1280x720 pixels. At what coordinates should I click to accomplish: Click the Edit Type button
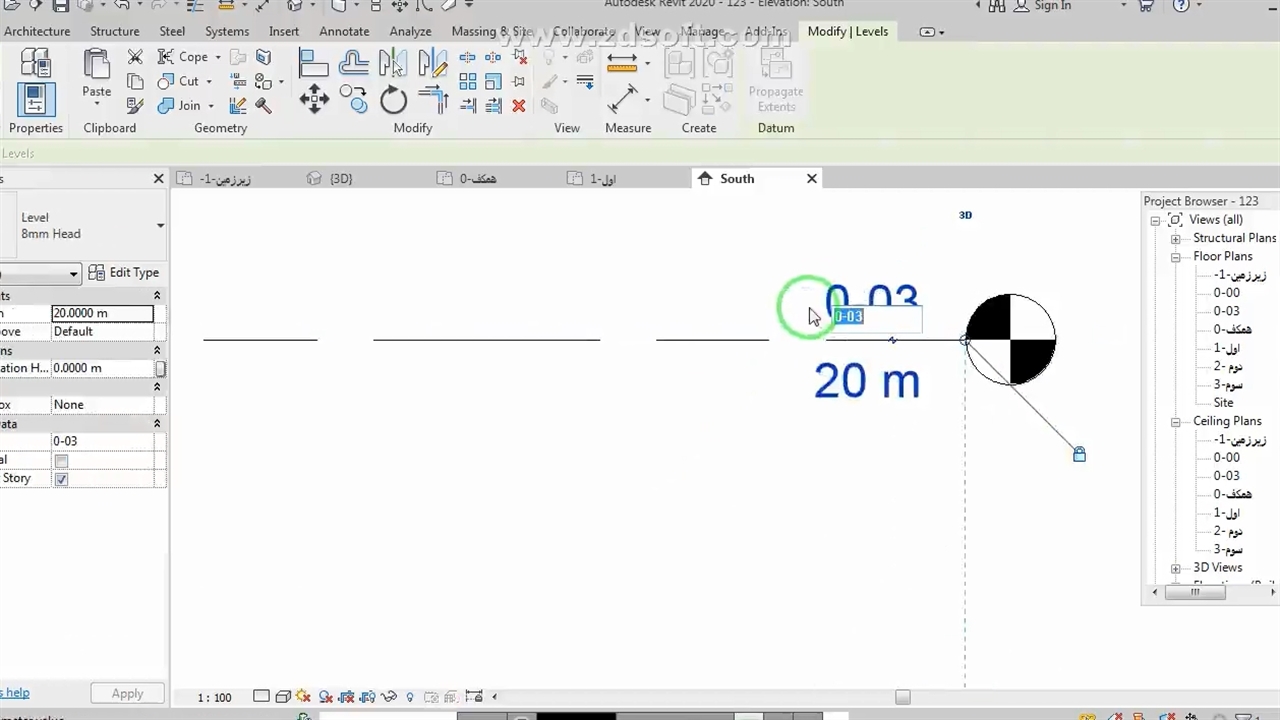point(124,273)
